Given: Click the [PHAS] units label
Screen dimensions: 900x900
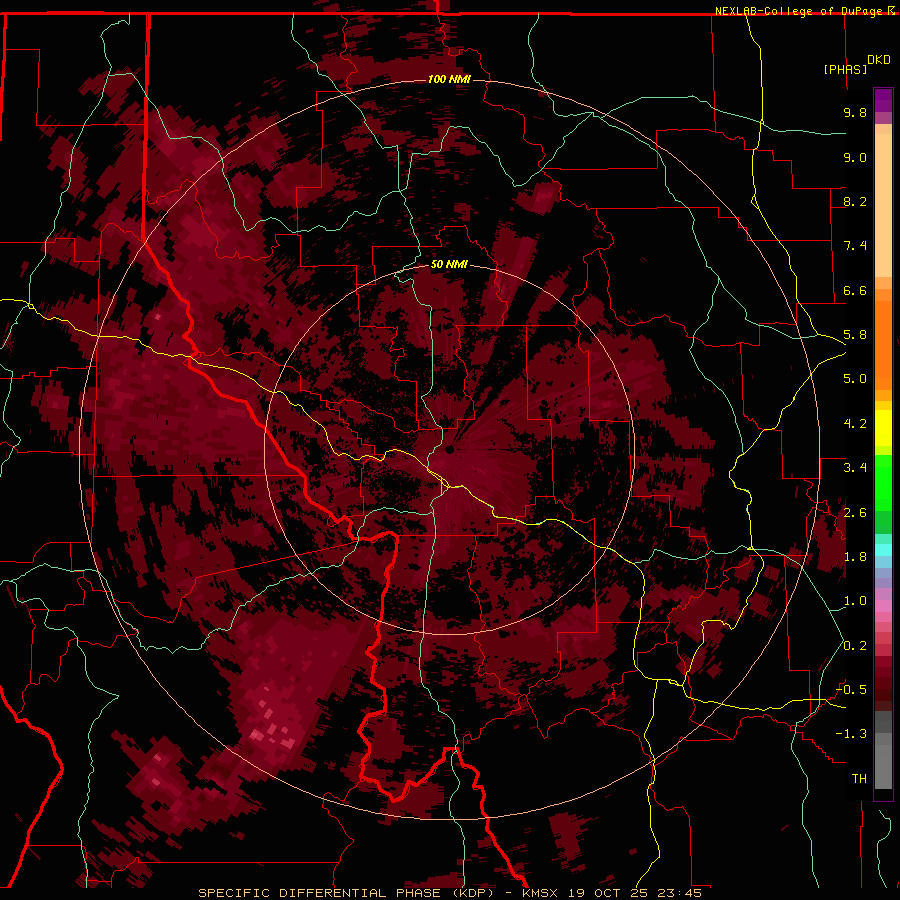Looking at the screenshot, I should click(845, 69).
